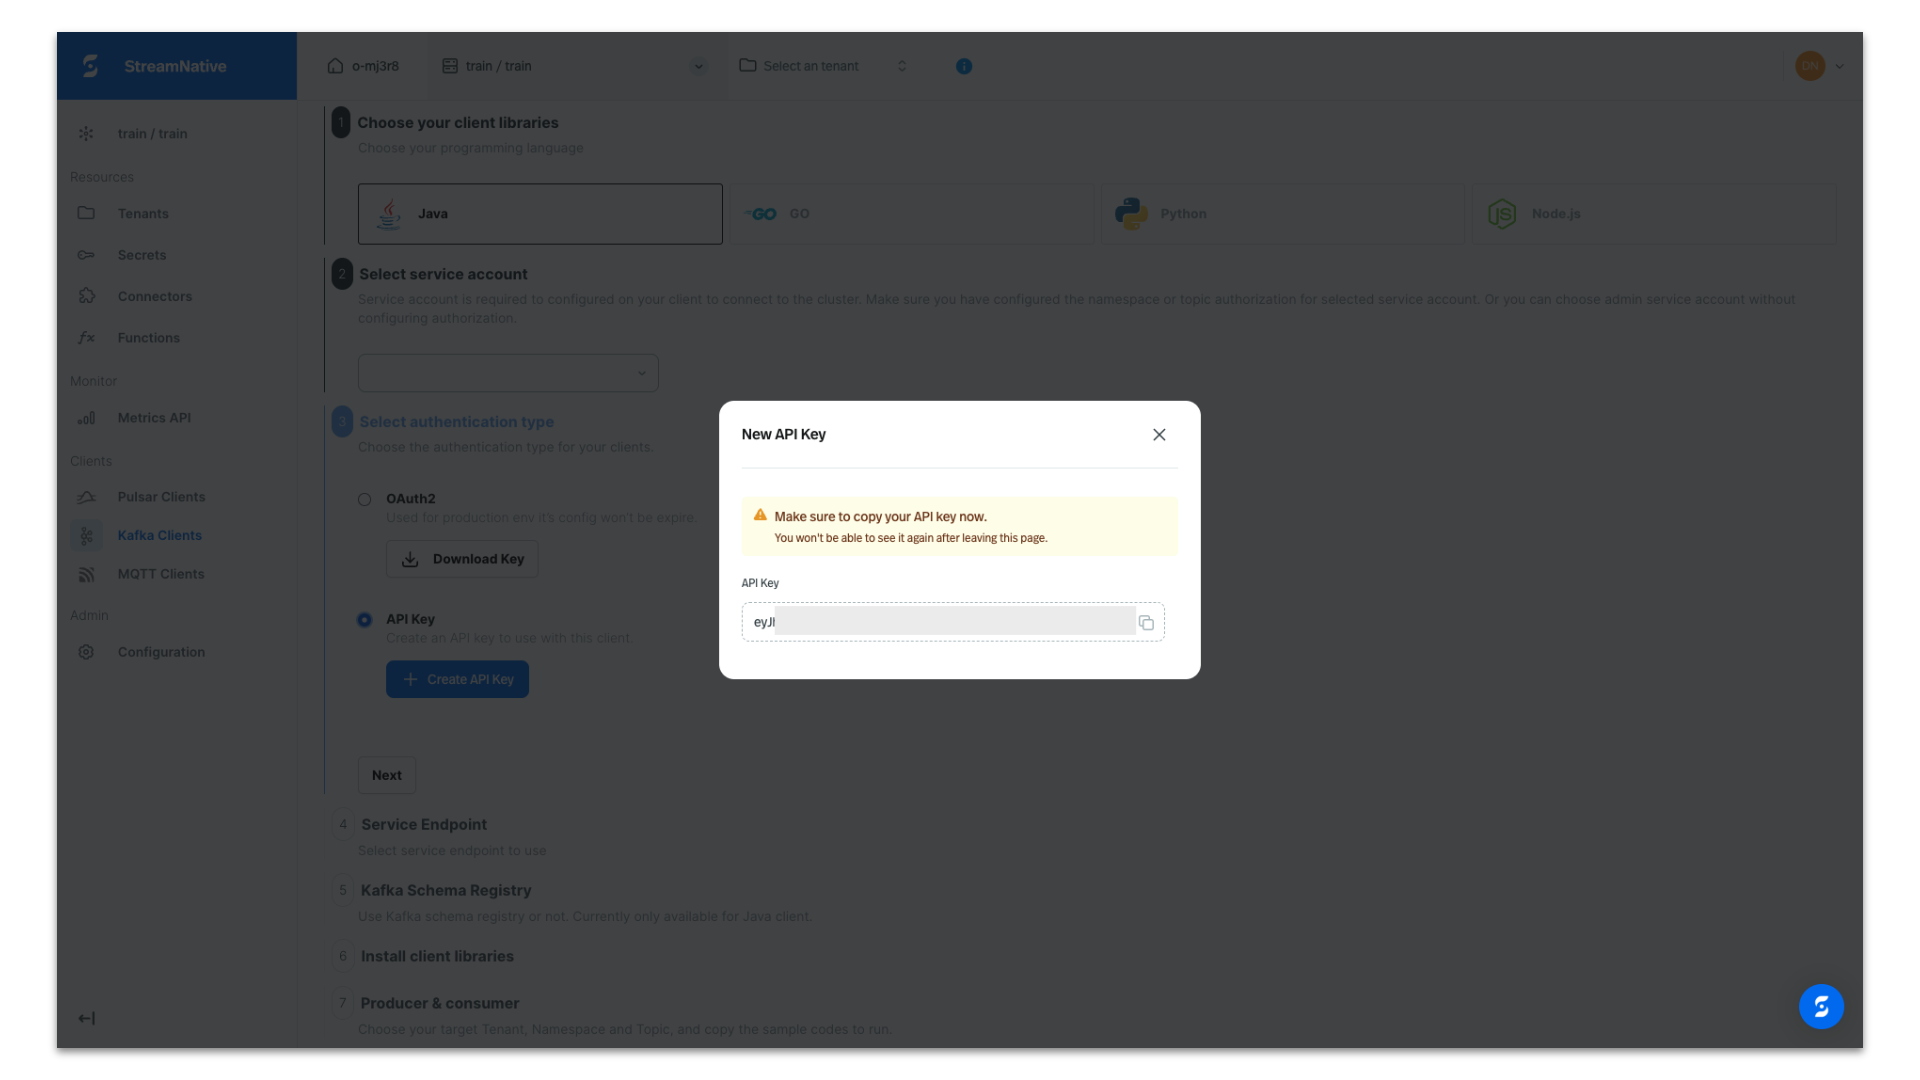Open the train / train instance dropdown
This screenshot has height=1080, width=1920.
(x=697, y=66)
